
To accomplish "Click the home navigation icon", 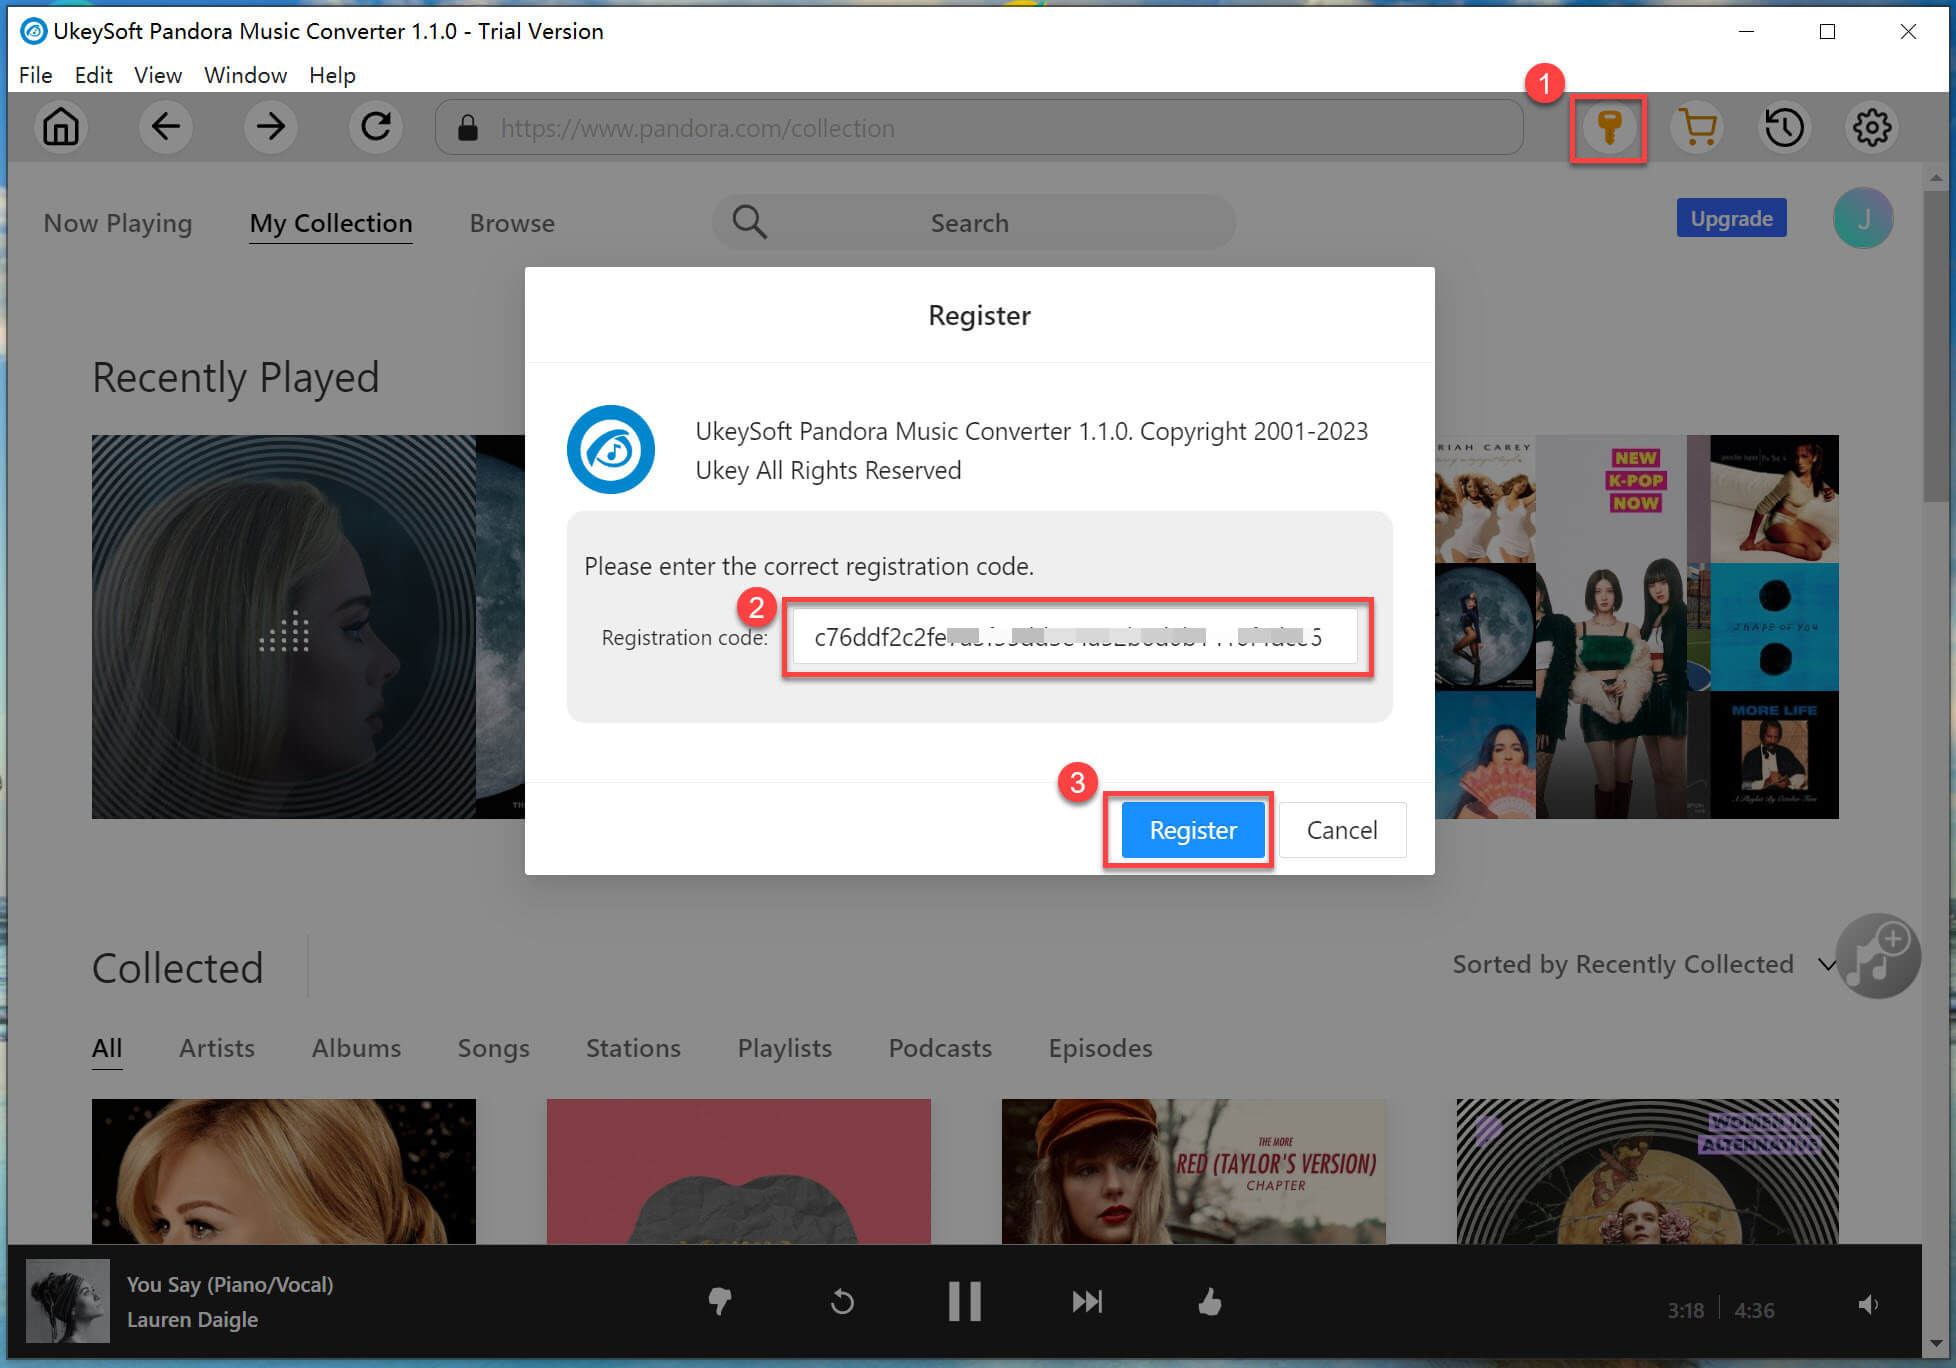I will point(61,128).
